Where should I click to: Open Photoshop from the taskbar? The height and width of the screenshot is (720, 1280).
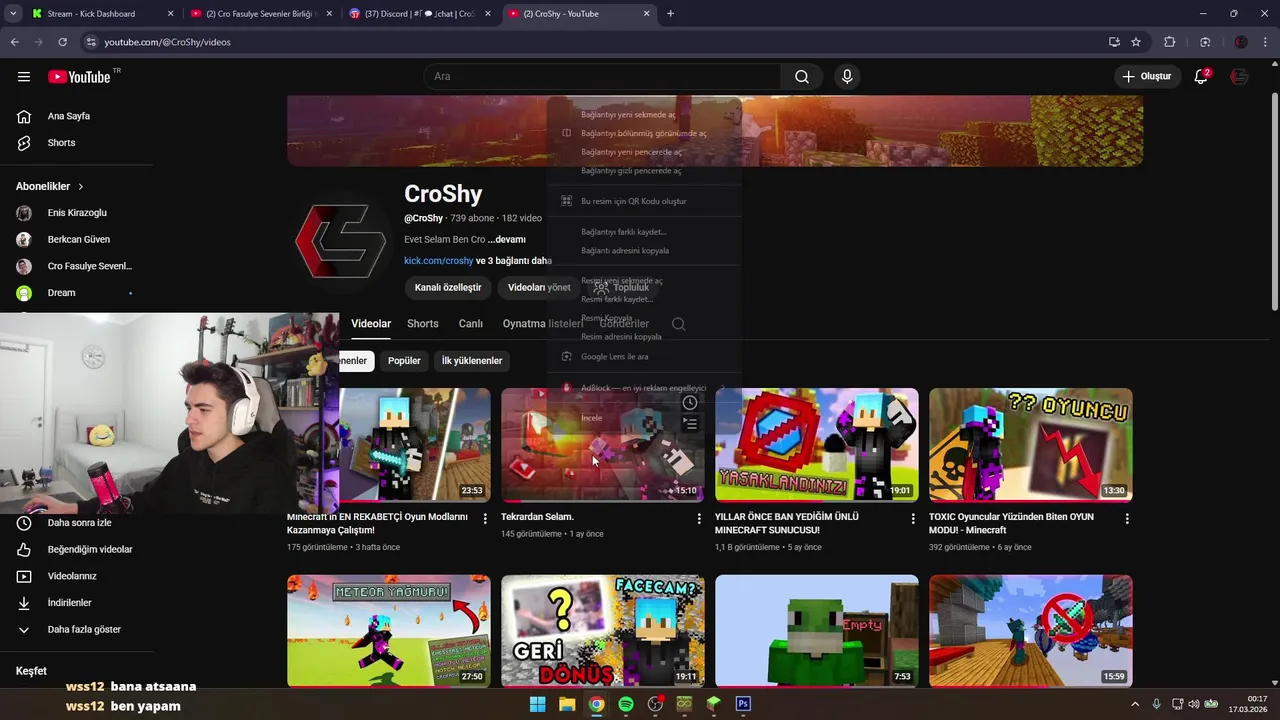[x=743, y=704]
